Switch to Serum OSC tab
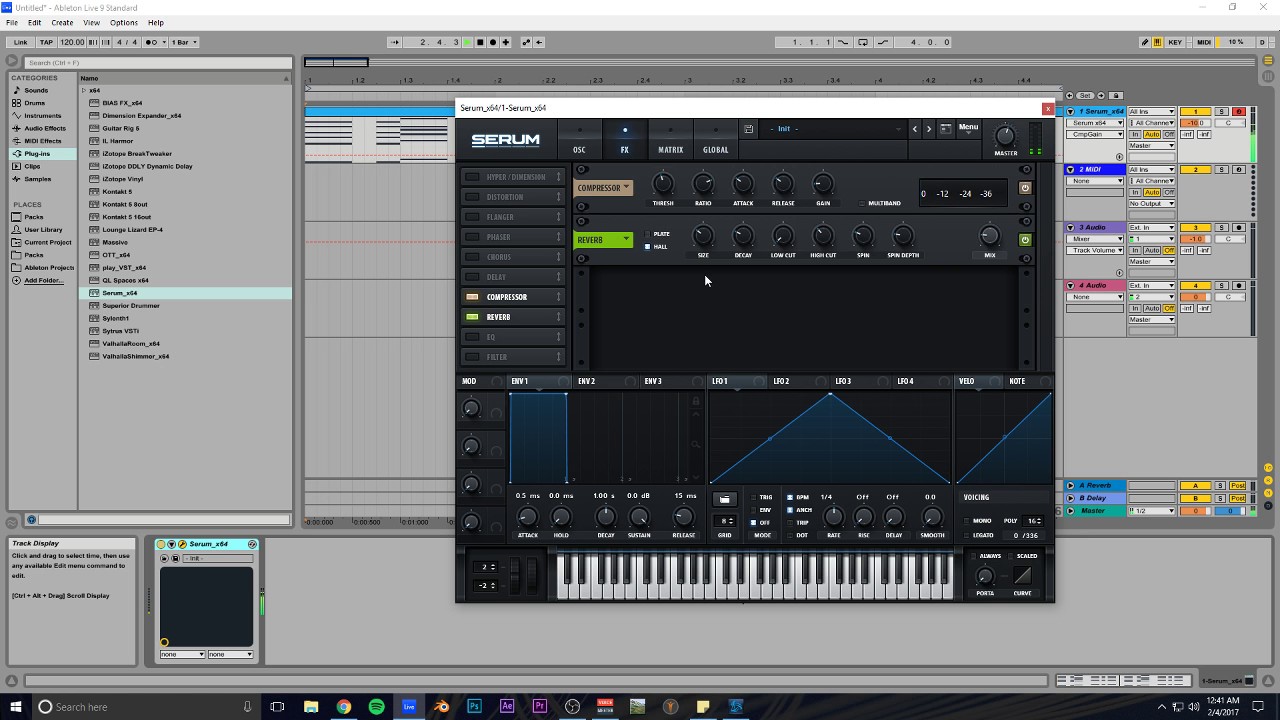This screenshot has height=720, width=1280. (579, 139)
